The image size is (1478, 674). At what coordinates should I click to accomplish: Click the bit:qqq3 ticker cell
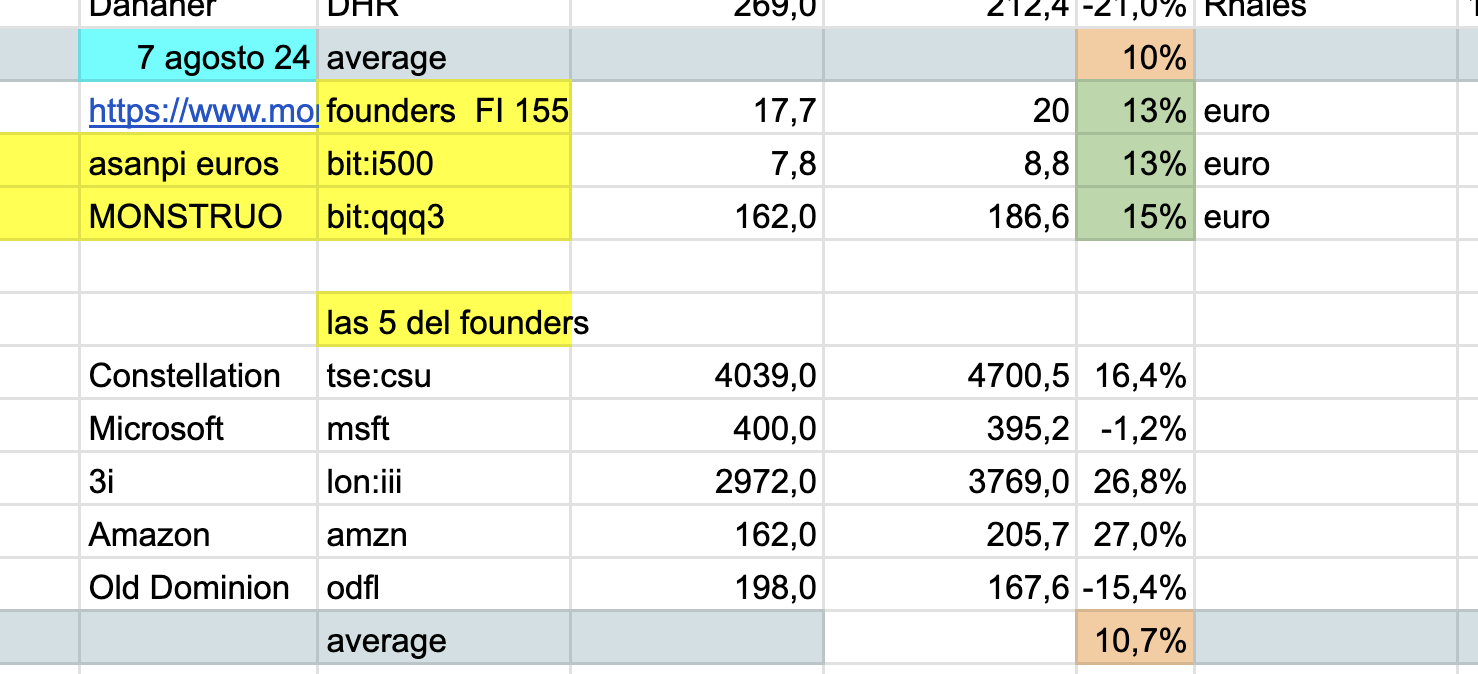[444, 216]
